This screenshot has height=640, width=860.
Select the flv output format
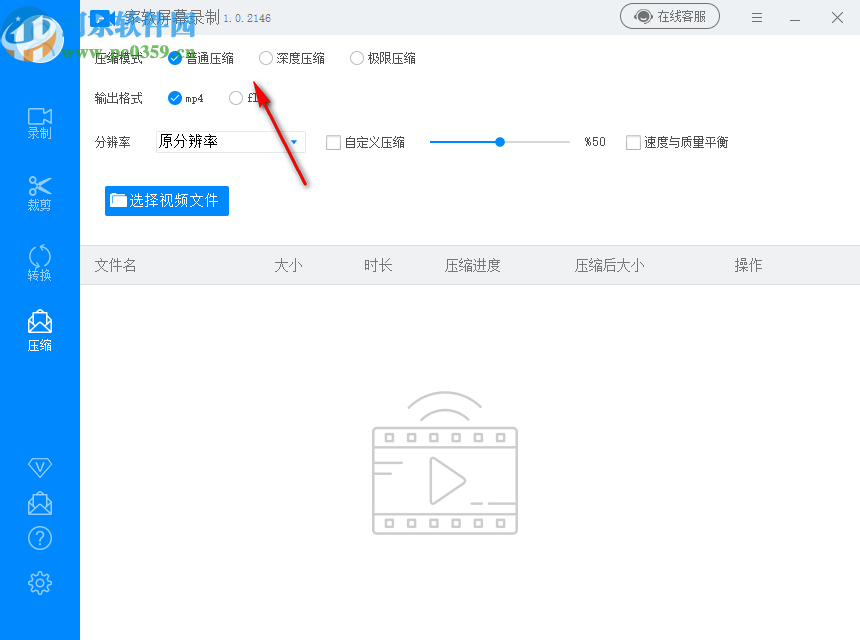tap(238, 98)
